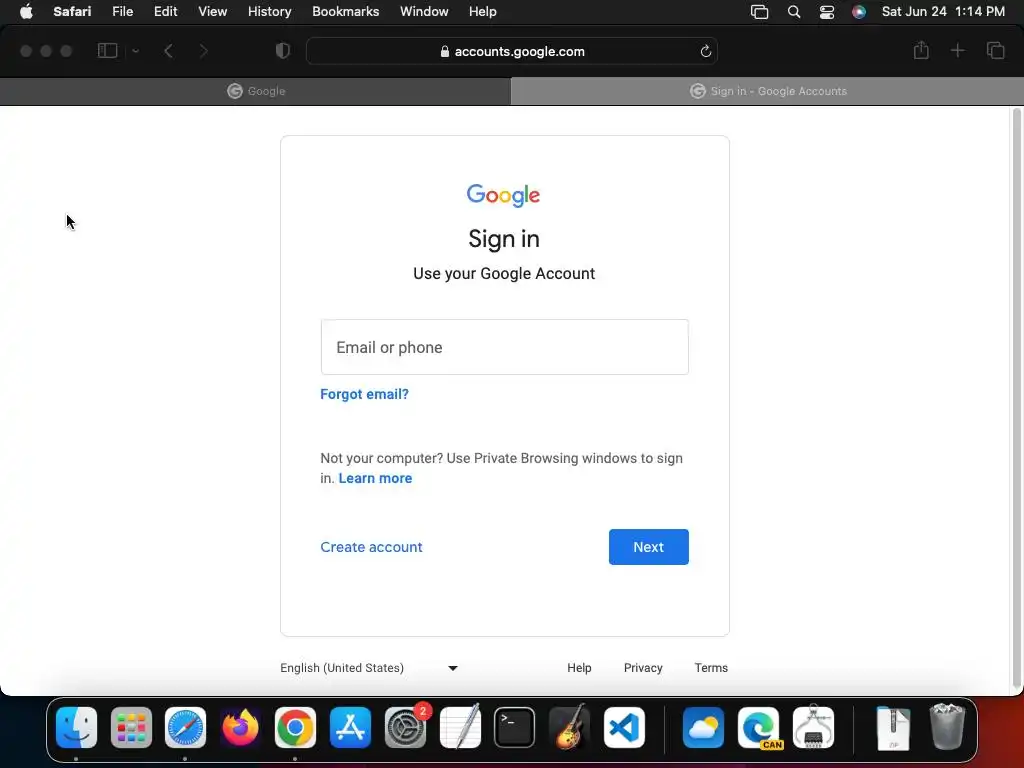Open Spotlight search from menu bar
The width and height of the screenshot is (1024, 768).
point(793,12)
